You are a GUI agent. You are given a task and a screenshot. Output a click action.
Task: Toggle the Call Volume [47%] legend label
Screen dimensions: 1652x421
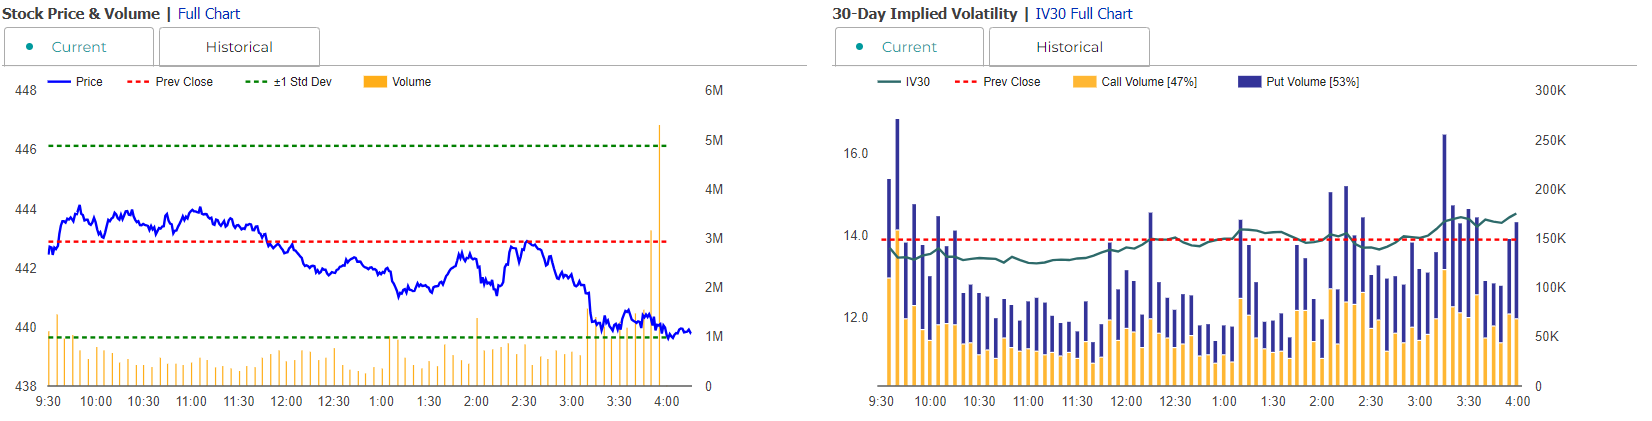[x=1149, y=82]
